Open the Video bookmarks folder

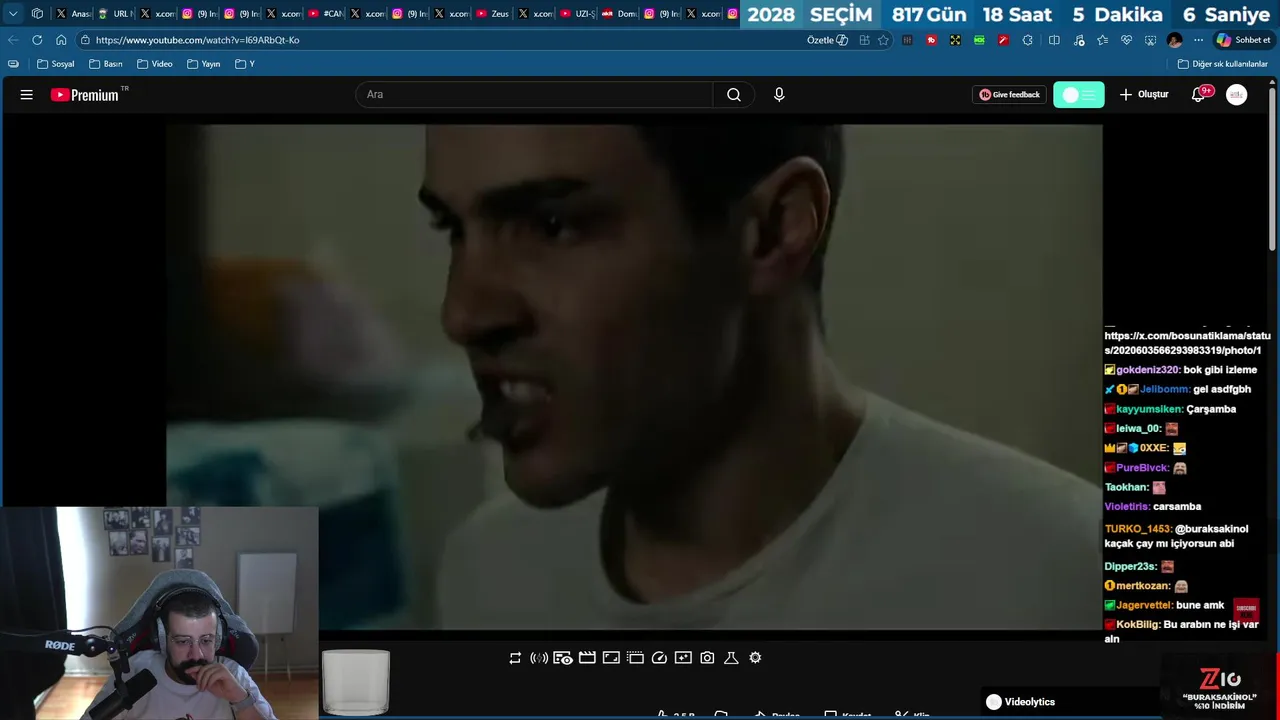point(155,64)
